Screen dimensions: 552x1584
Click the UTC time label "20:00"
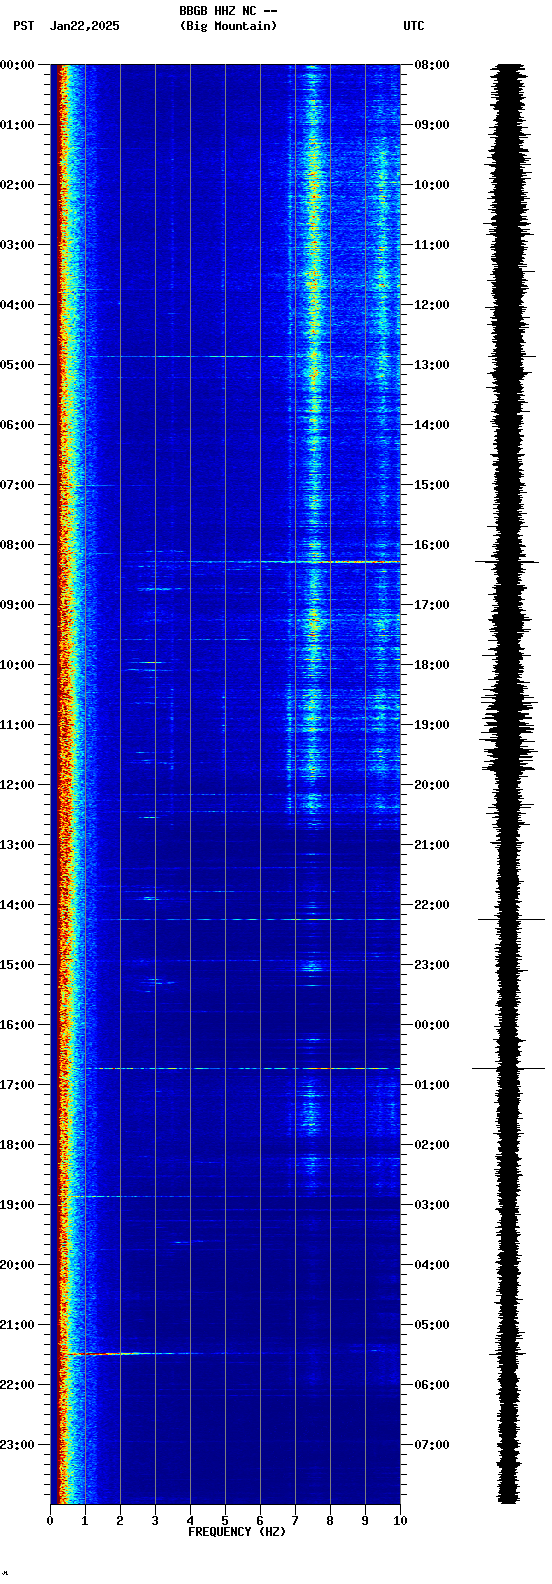pos(432,785)
